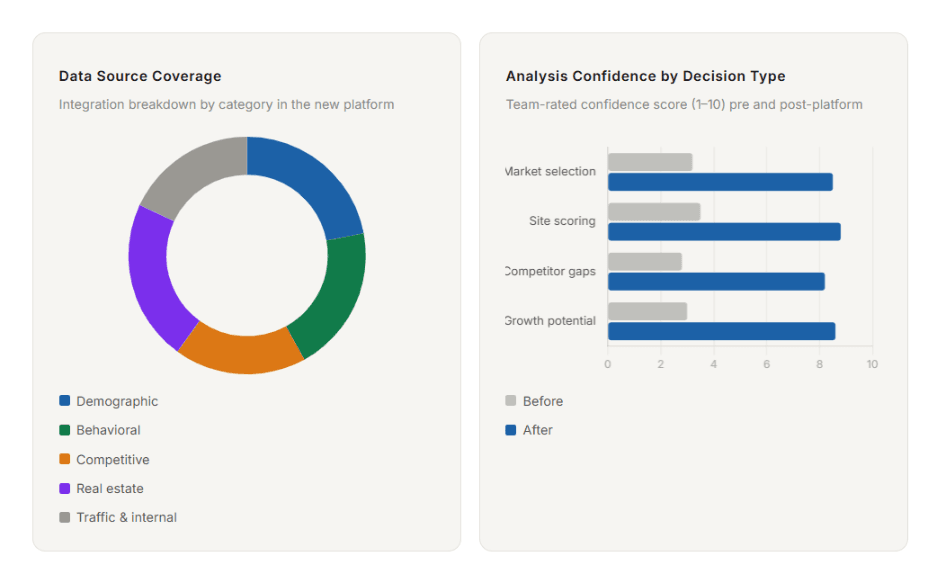Image resolution: width=936 pixels, height=574 pixels.
Task: Click the Site scoring After blue bar
Action: pyautogui.click(x=724, y=232)
